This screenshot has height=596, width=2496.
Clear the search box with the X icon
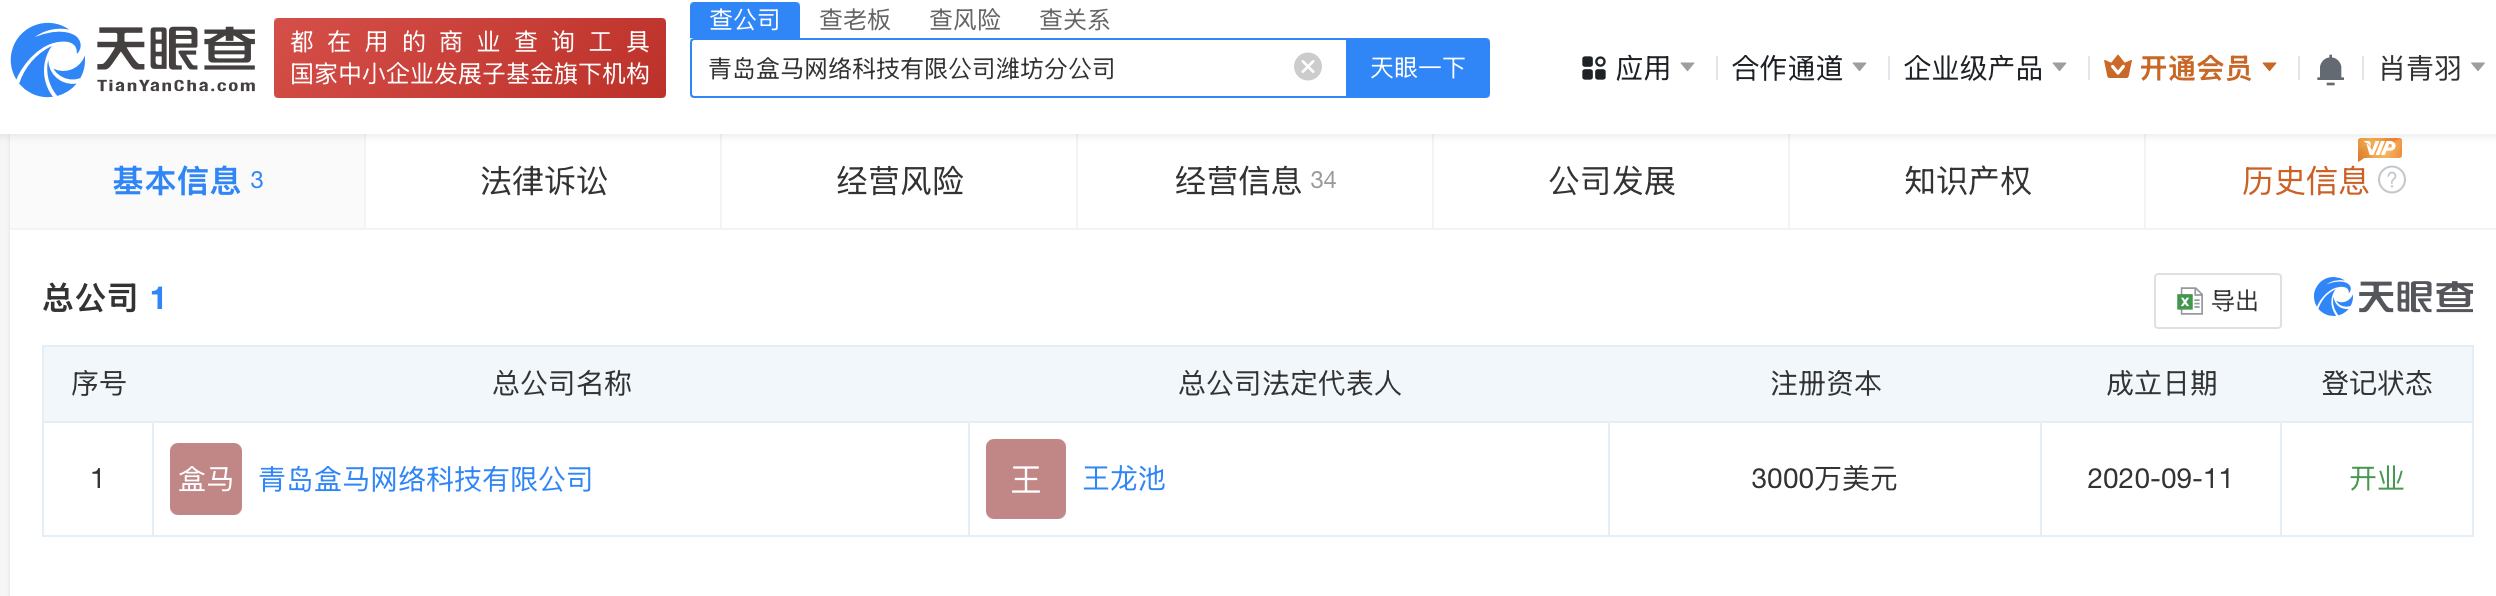(1307, 67)
